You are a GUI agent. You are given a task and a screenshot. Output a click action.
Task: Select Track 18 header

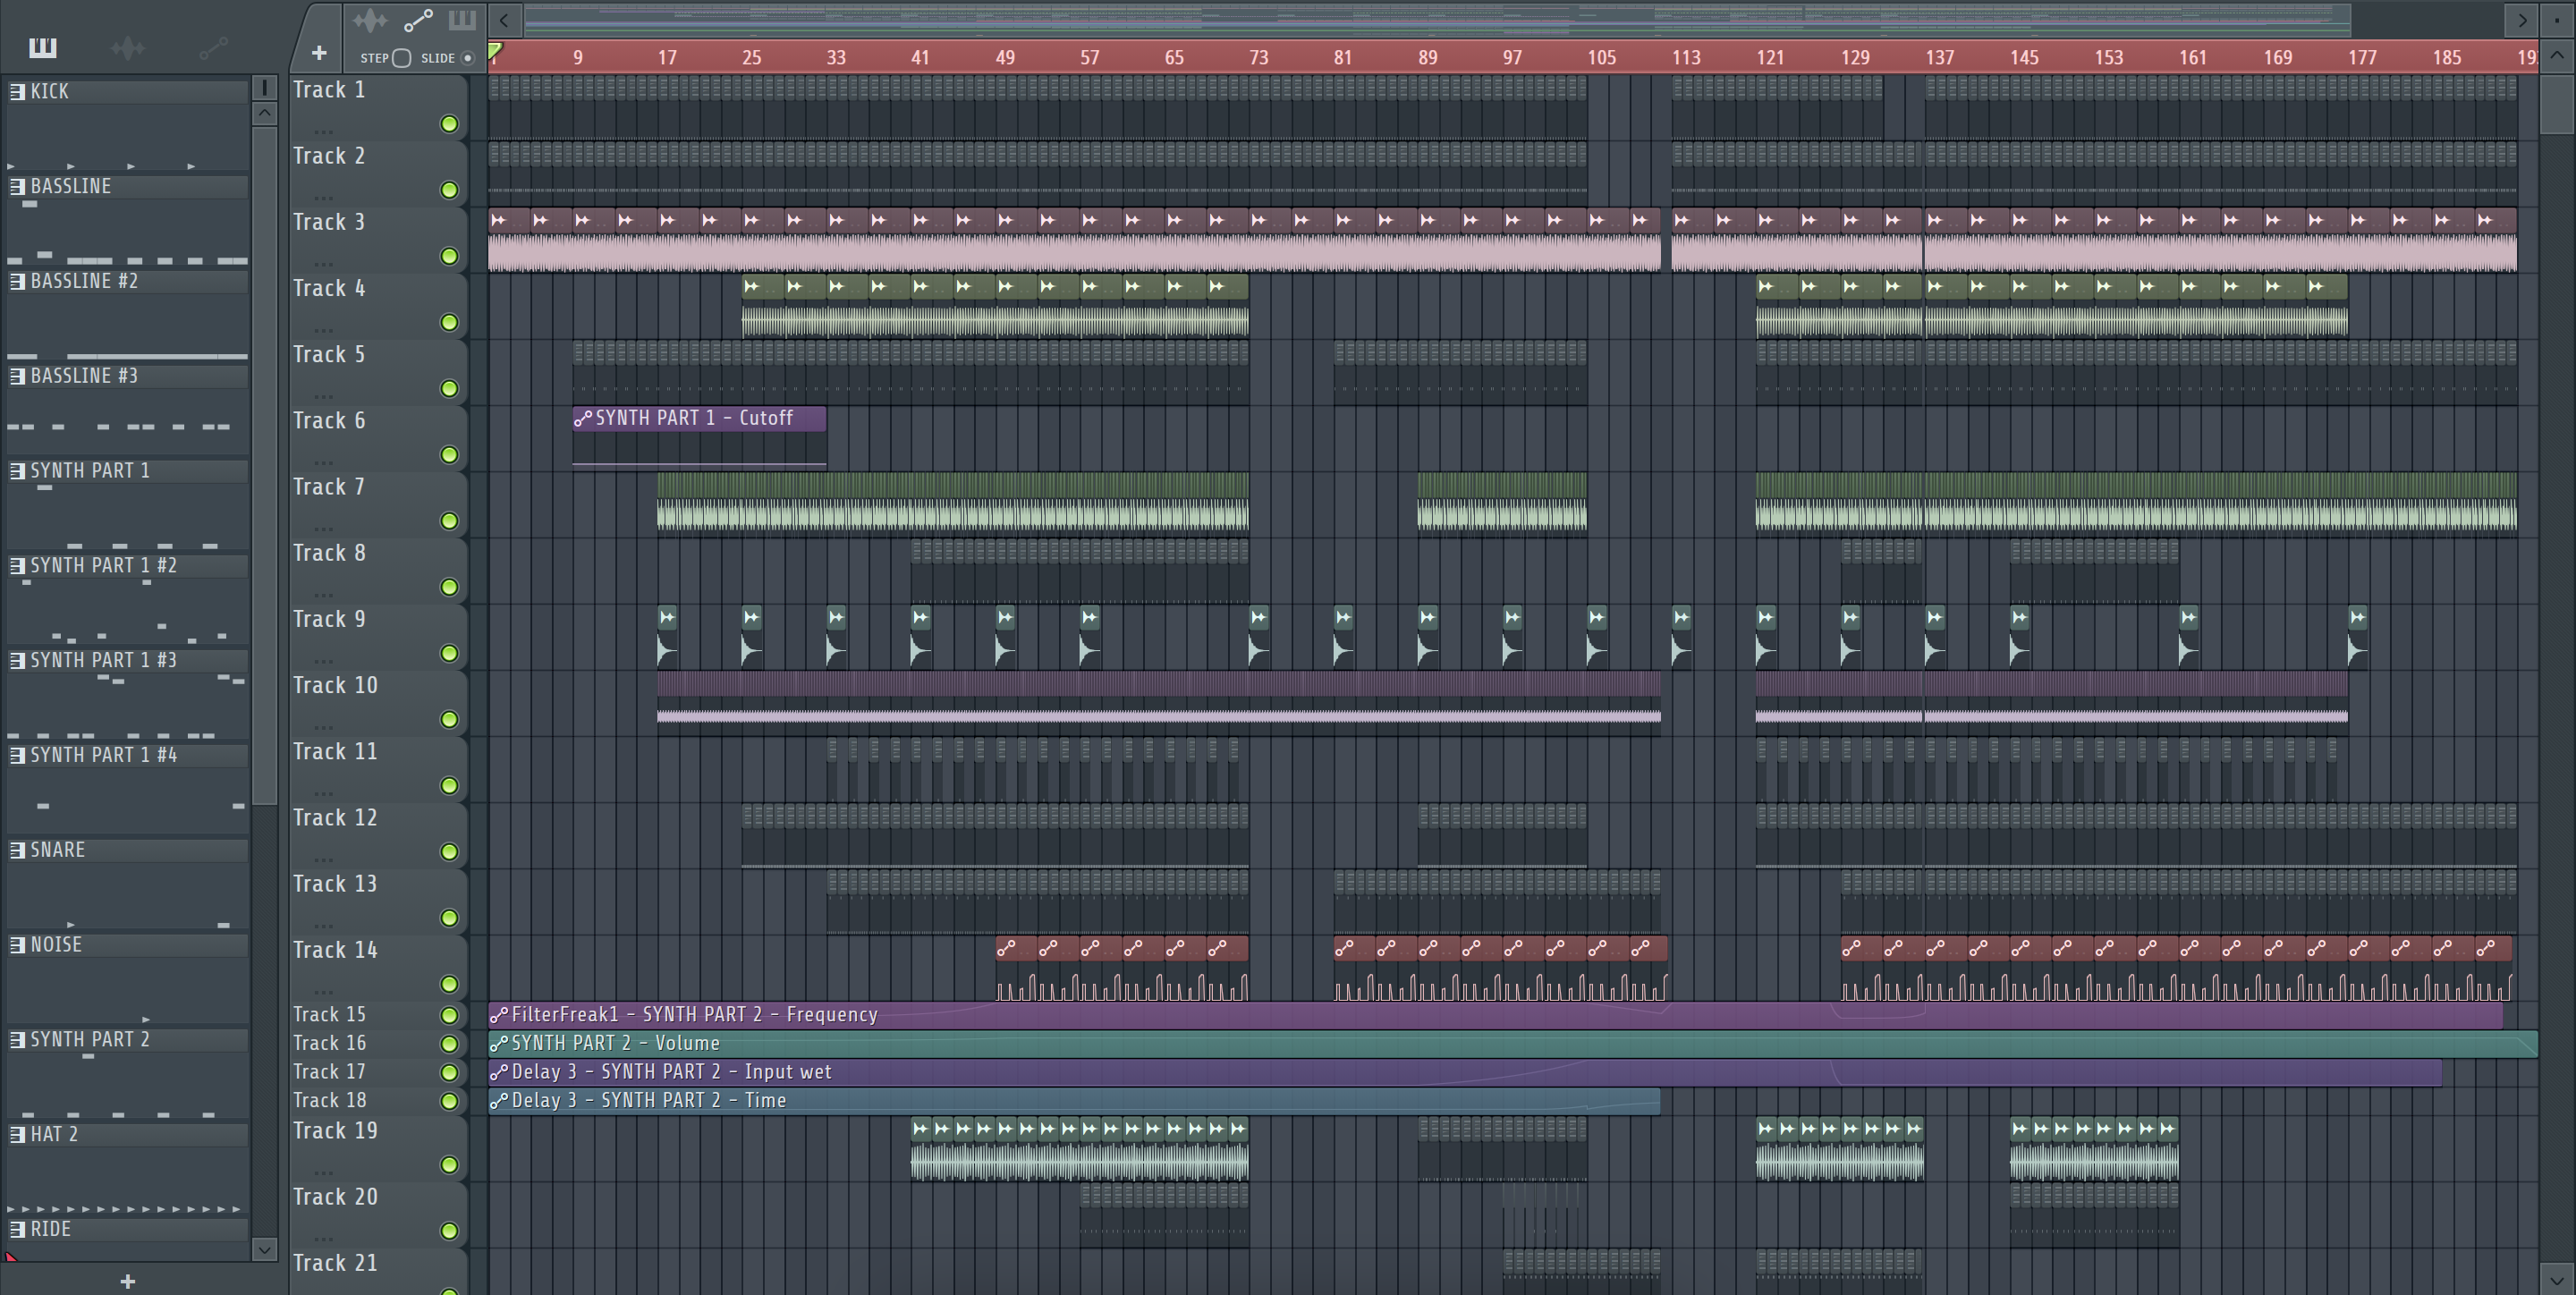pos(378,1101)
